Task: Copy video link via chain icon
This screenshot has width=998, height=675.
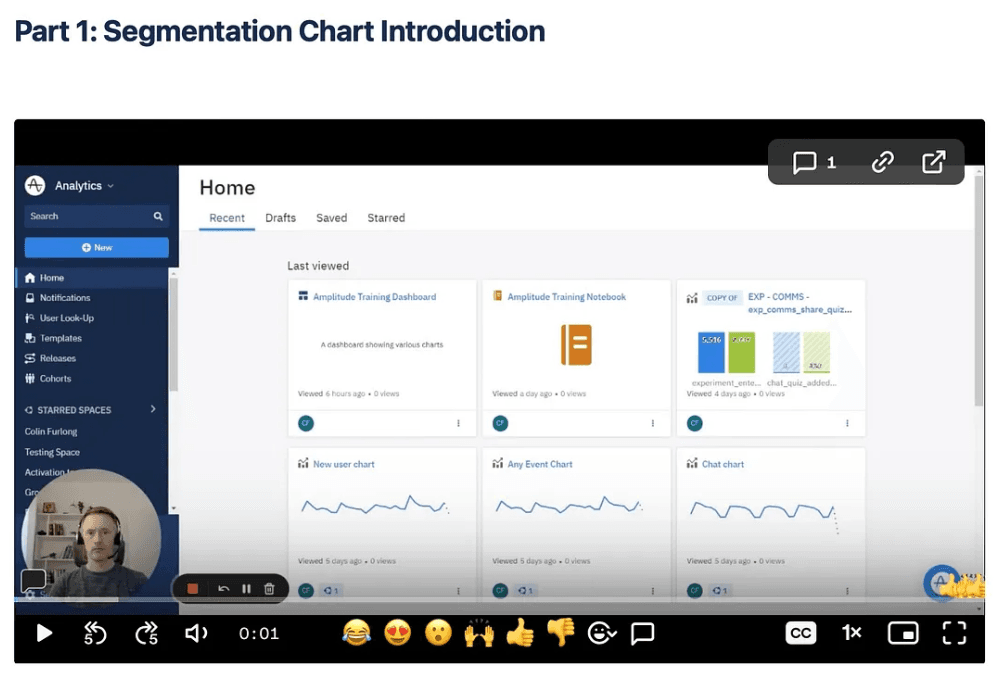Action: [x=882, y=162]
